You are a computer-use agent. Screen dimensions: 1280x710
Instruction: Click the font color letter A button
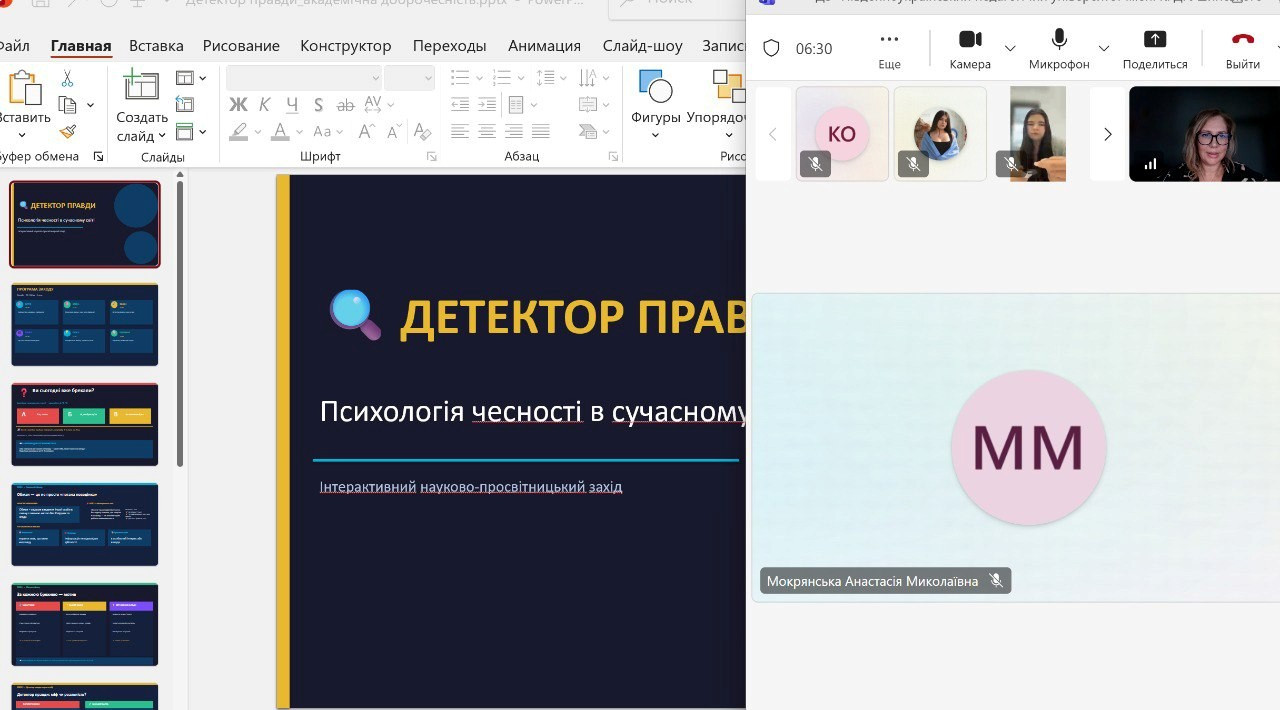pyautogui.click(x=280, y=131)
